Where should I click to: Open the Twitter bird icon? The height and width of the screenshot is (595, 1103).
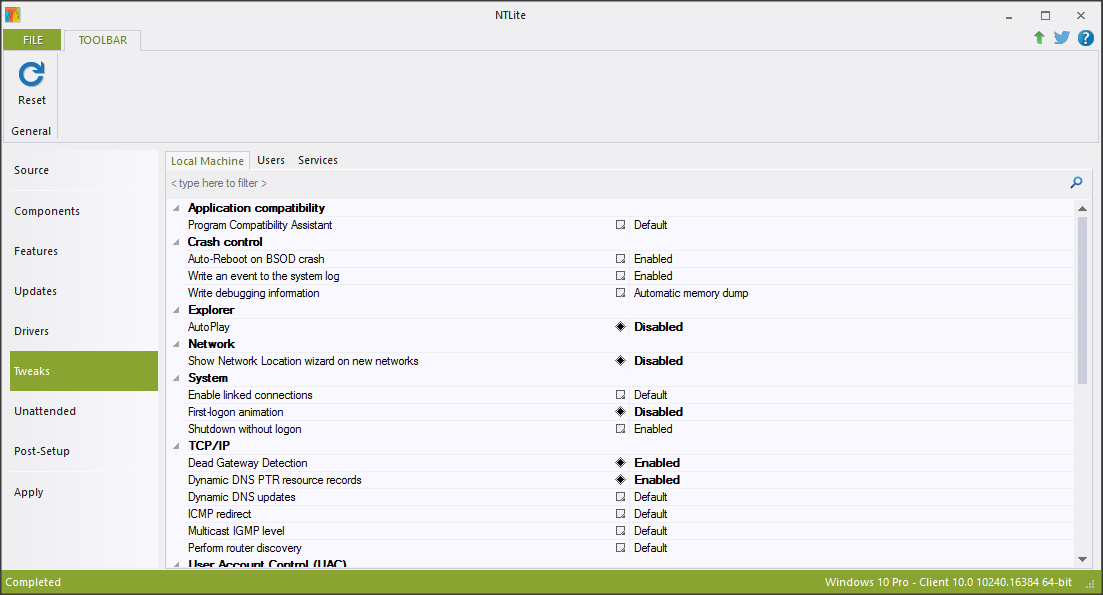tap(1062, 38)
